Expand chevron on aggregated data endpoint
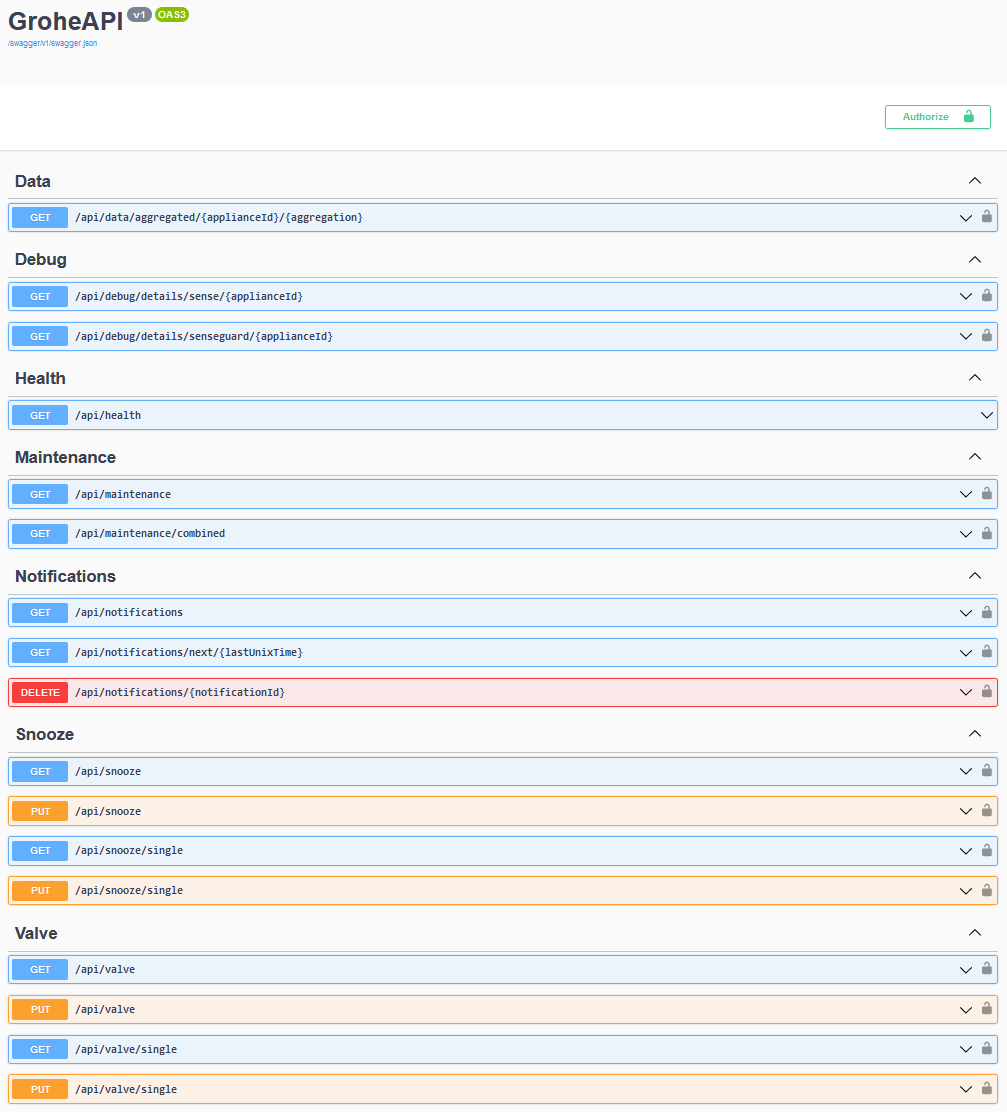The image size is (1007, 1112). (x=966, y=218)
